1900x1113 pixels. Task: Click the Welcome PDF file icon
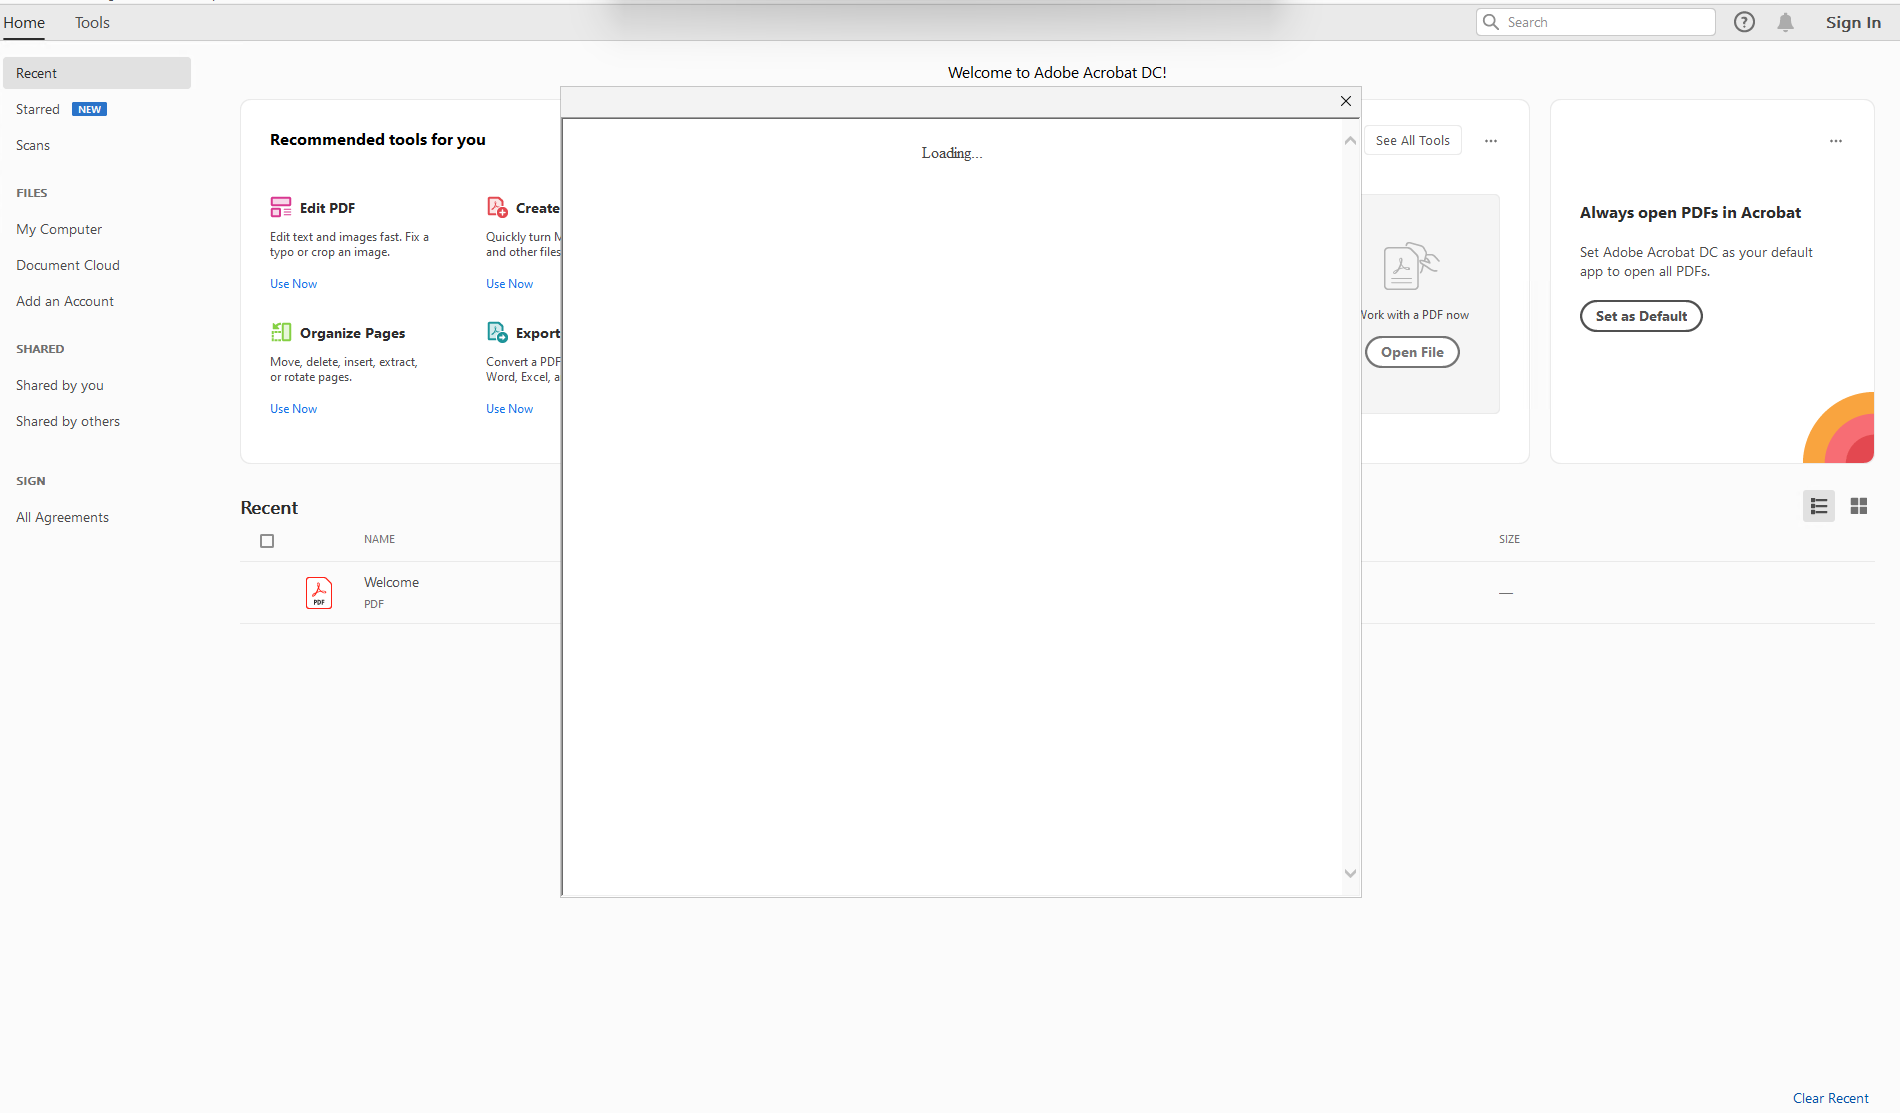pos(319,592)
